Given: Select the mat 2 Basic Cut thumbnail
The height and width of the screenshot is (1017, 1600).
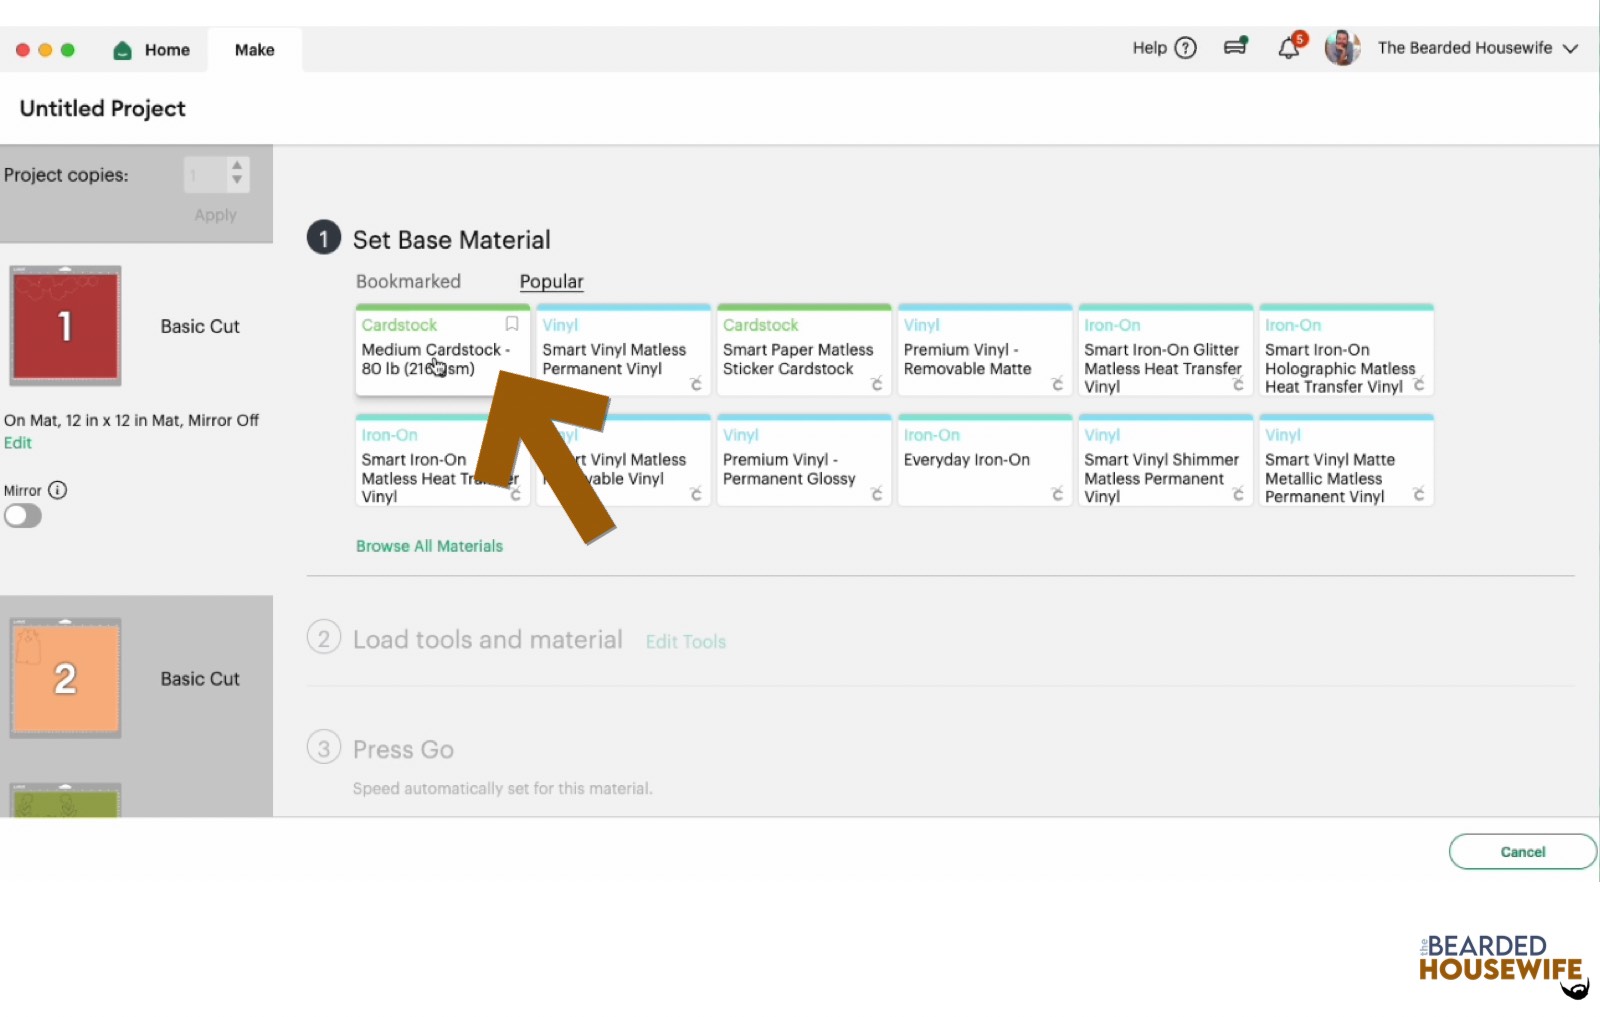Looking at the screenshot, I should [x=64, y=677].
